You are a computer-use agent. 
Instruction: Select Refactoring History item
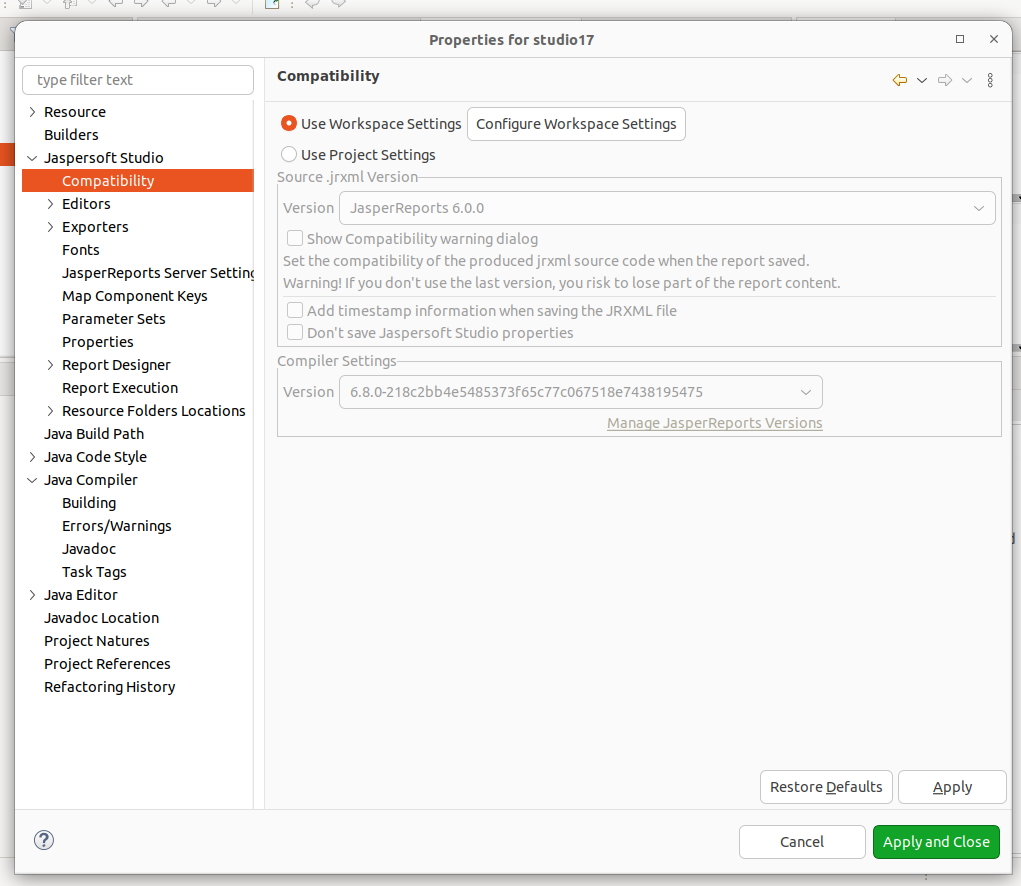click(110, 687)
